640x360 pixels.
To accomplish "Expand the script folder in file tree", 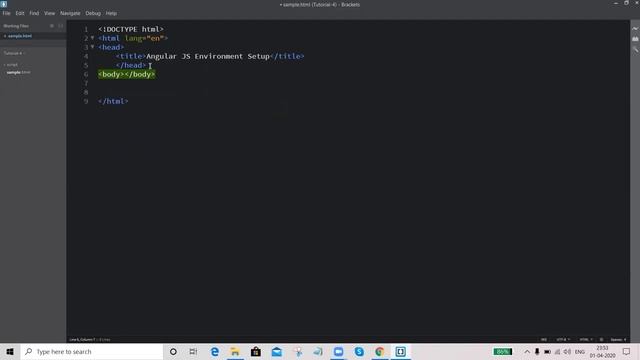I will pos(11,64).
